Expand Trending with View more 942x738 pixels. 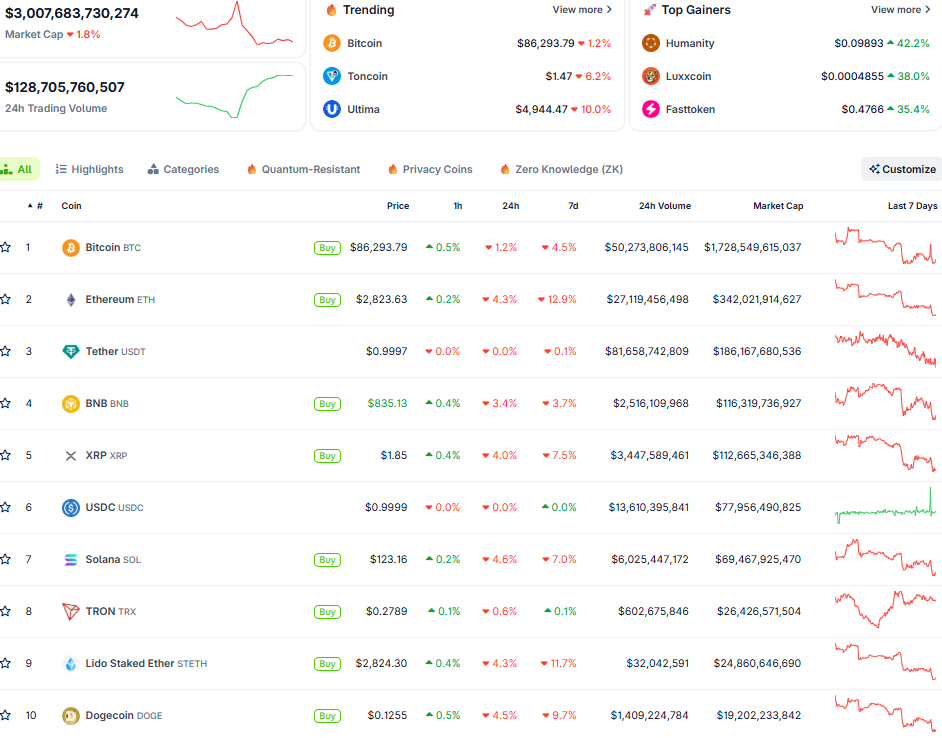click(582, 10)
